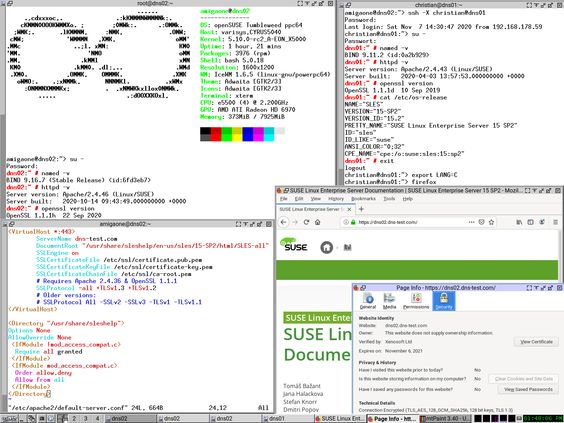Click 'Tomáš Bažant' author name
Screen dimensions: 564x423
302,386
